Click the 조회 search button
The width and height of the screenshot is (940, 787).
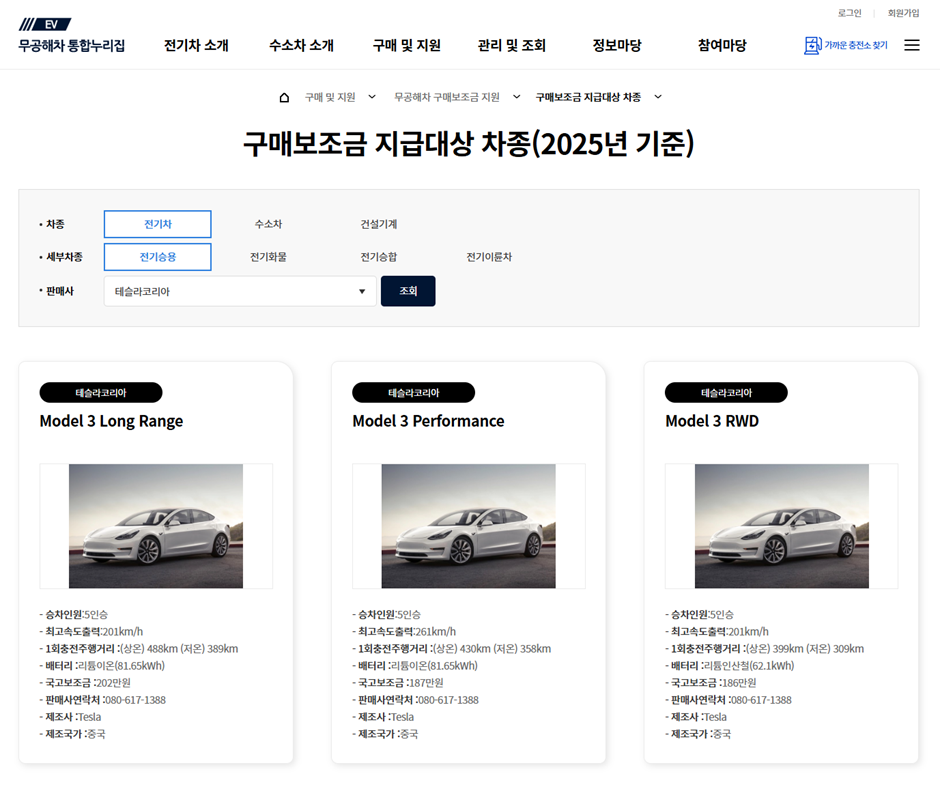pos(408,291)
